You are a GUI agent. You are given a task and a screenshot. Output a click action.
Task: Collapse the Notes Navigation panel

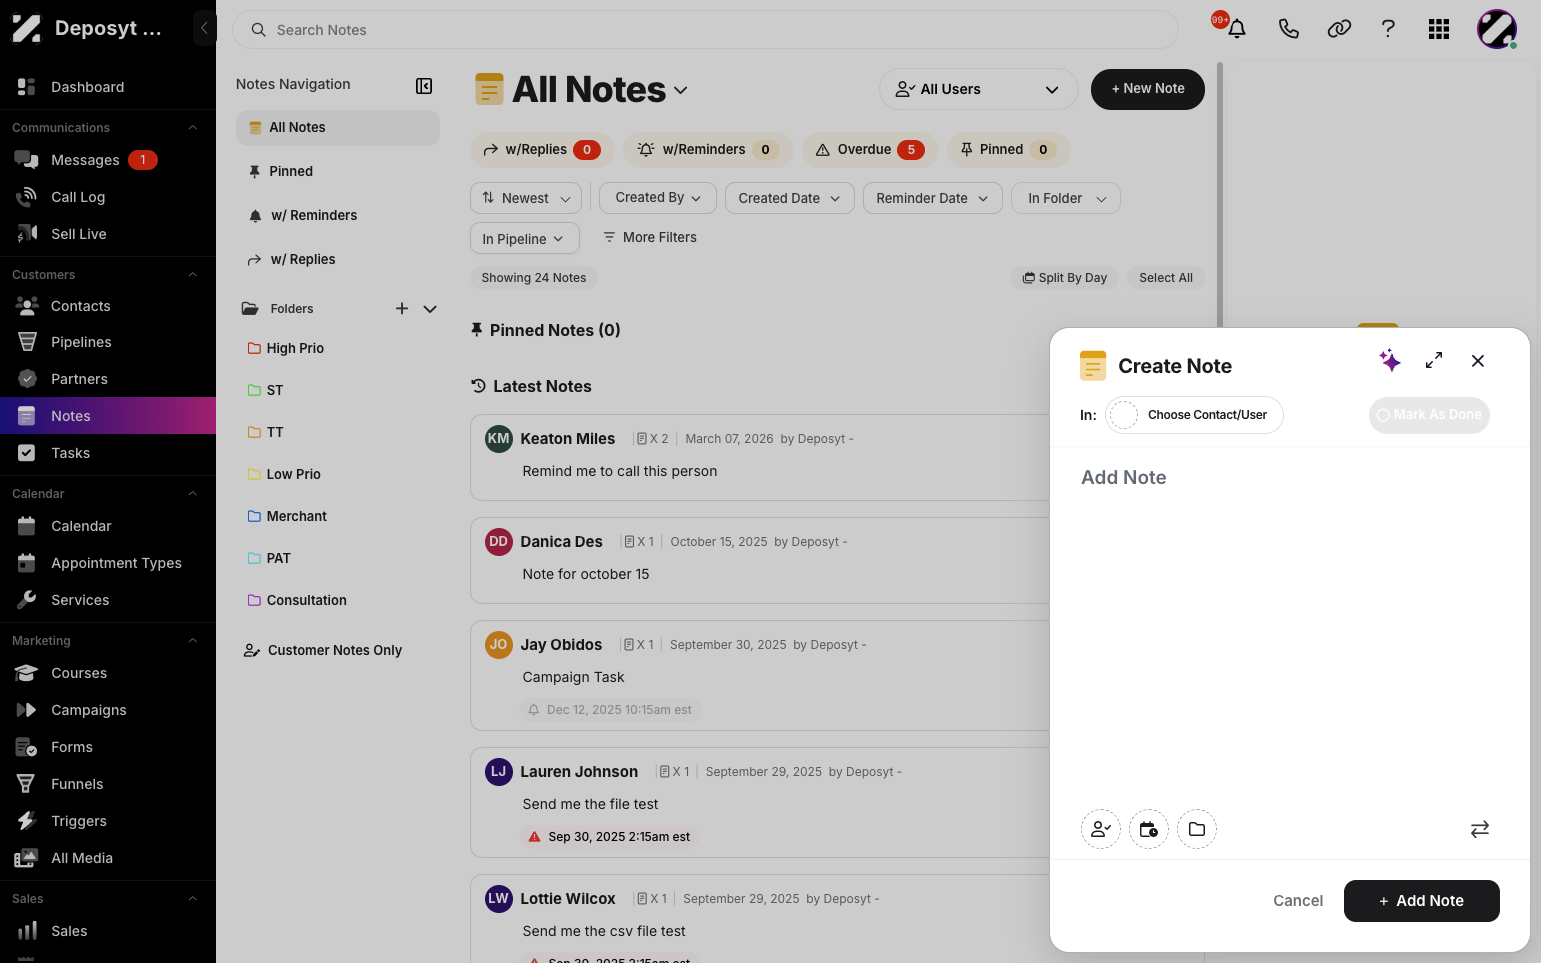(x=424, y=86)
